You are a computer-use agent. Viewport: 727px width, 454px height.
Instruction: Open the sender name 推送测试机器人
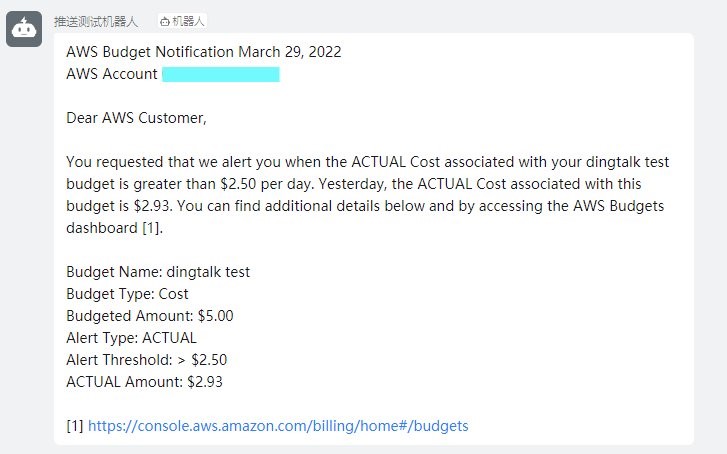point(96,21)
